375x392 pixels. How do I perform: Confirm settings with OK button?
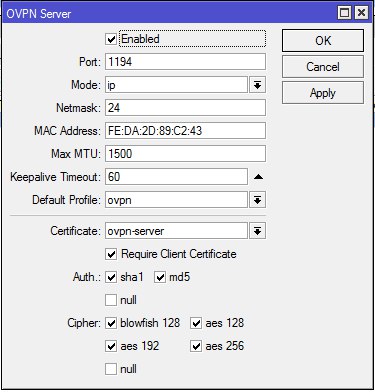pos(323,41)
